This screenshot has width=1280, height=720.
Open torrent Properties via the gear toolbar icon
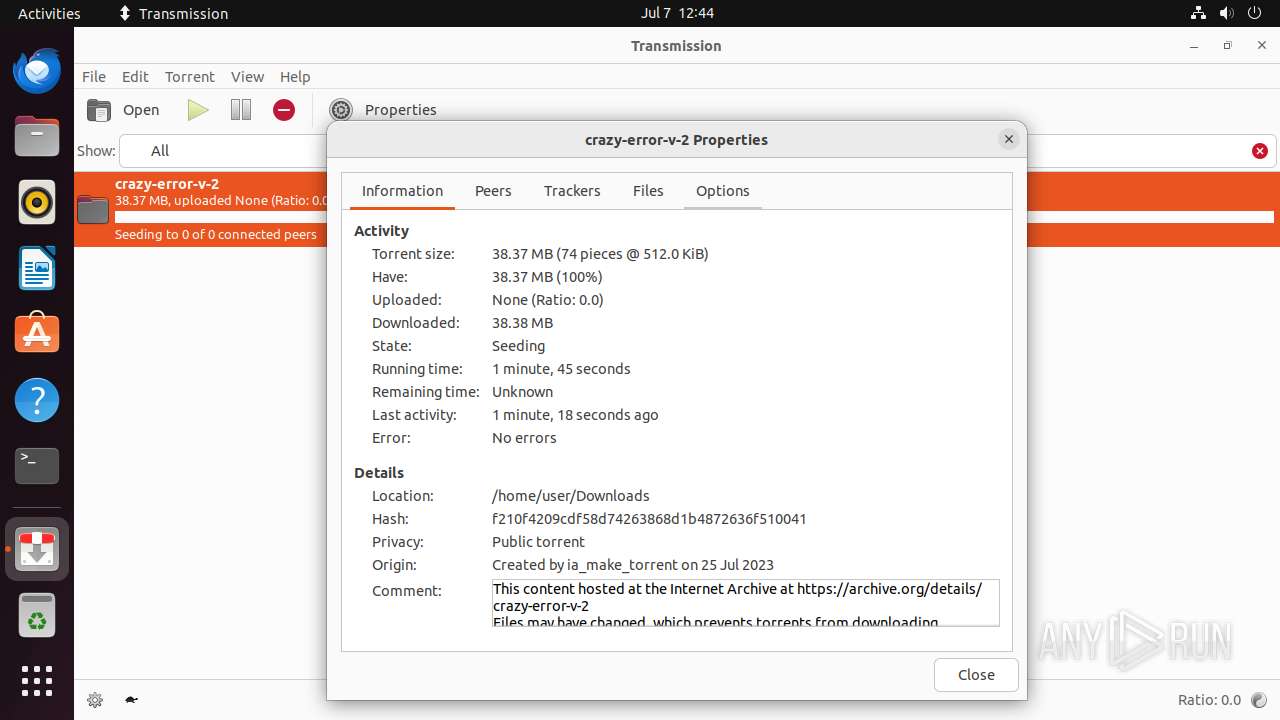tap(341, 110)
